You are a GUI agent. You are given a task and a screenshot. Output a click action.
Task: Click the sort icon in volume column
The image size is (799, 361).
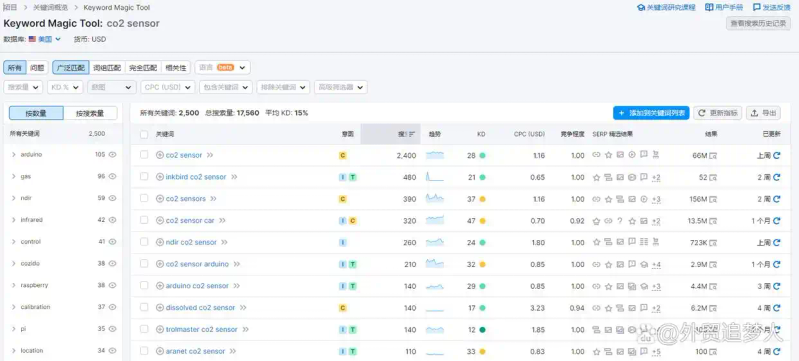412,134
